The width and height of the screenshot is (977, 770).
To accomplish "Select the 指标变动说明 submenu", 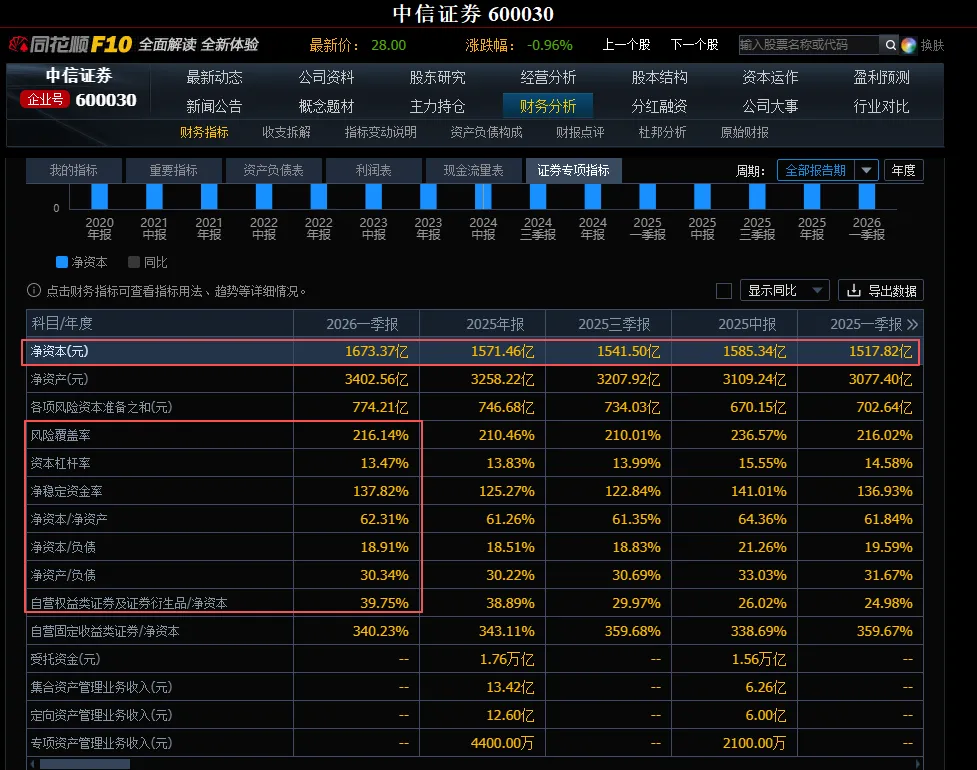I will [381, 133].
